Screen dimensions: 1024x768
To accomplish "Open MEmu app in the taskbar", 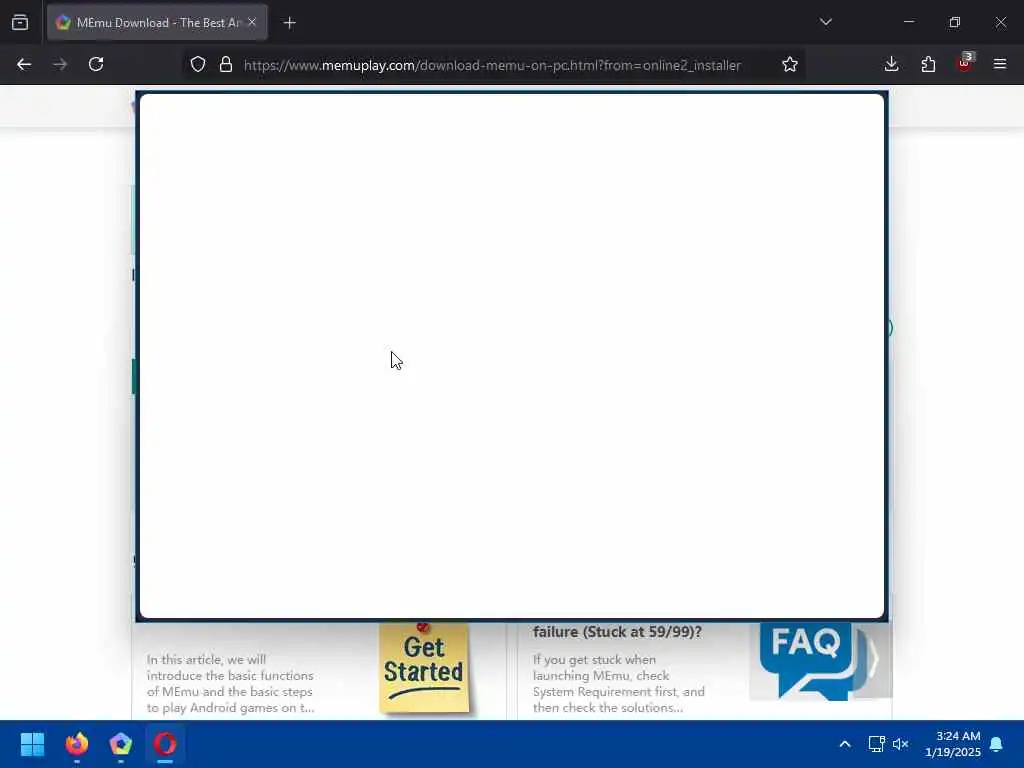I will [121, 744].
